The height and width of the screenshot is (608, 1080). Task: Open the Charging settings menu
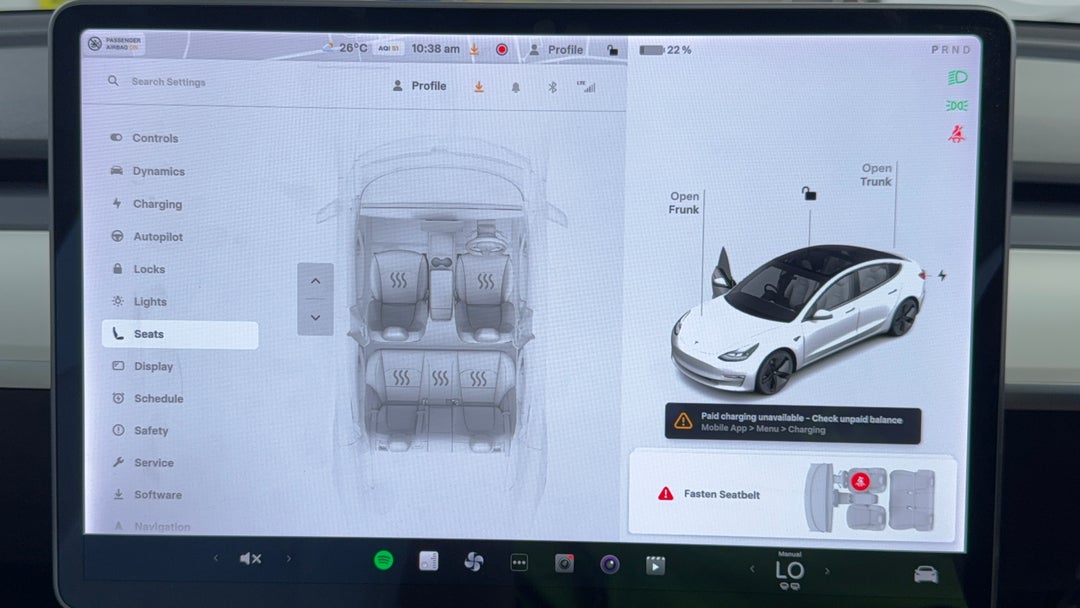157,204
